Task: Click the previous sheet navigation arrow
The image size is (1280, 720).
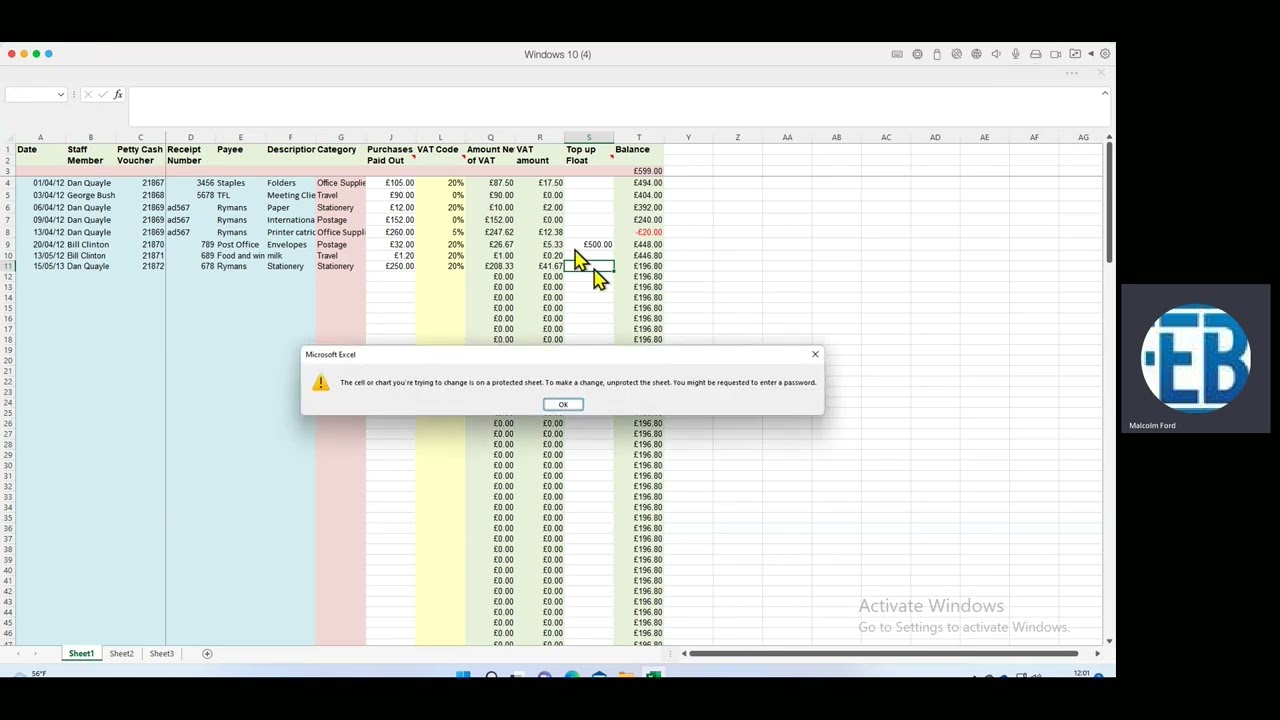Action: (x=18, y=653)
